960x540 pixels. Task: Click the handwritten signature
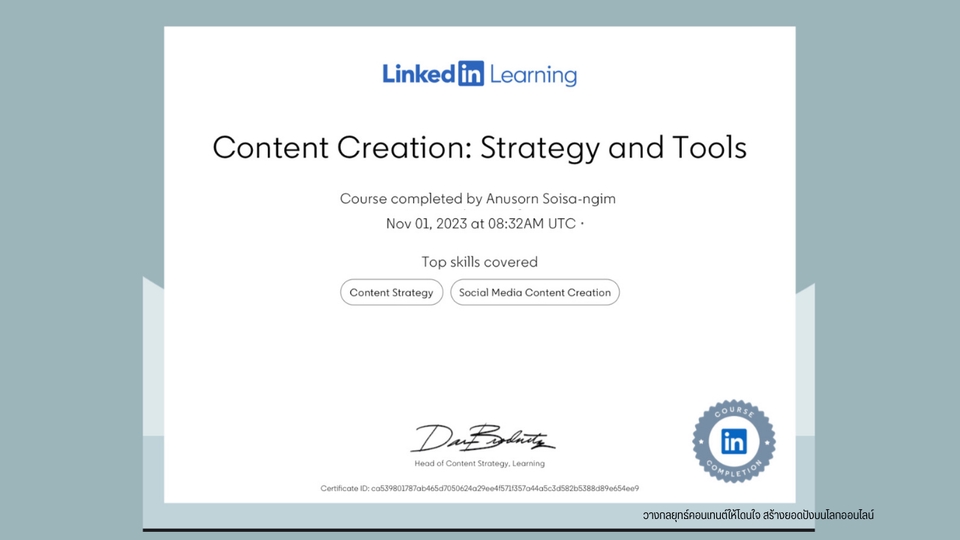point(482,438)
